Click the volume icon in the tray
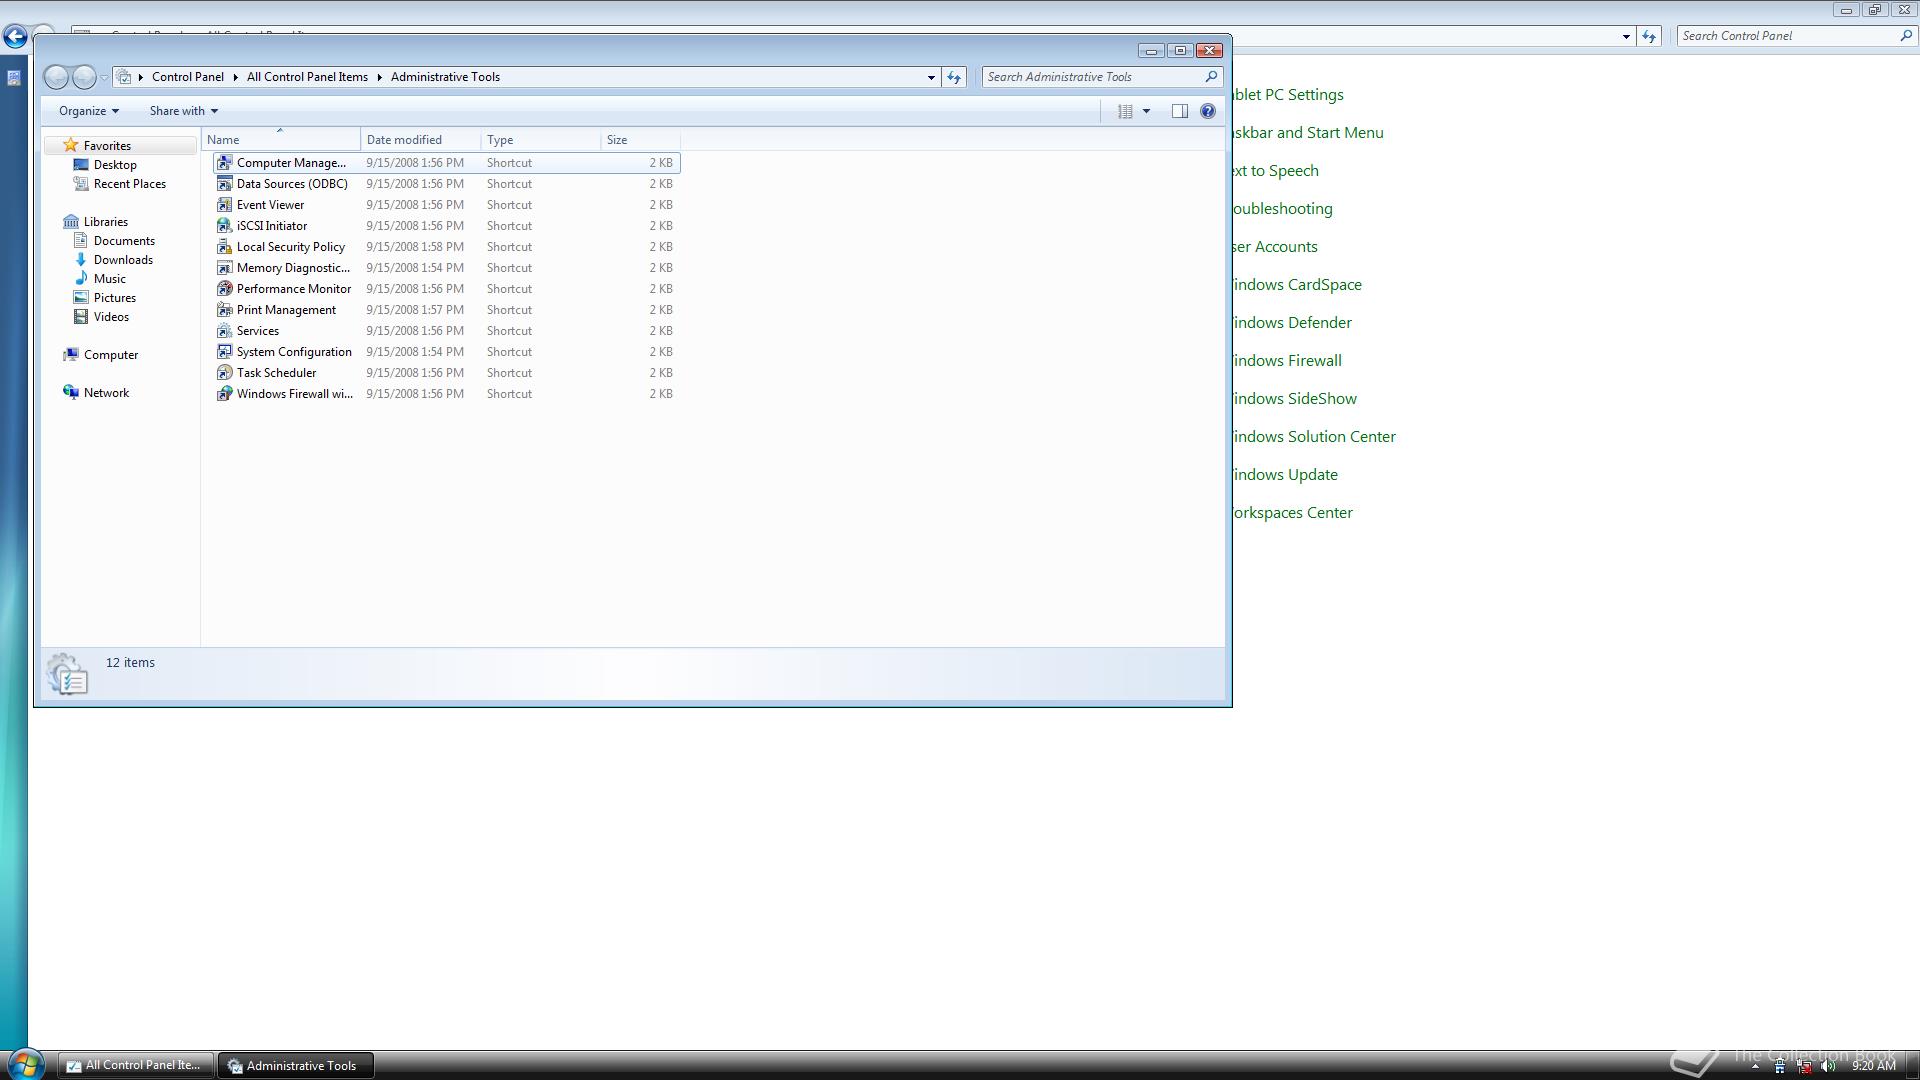 pyautogui.click(x=1829, y=1066)
